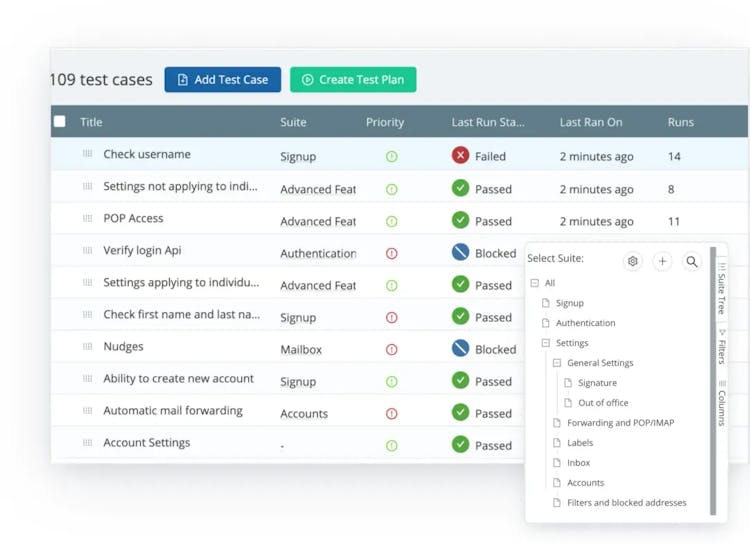Screen dimensions: 750x544
Task: Select the Authentication suite in tree
Action: (x=585, y=323)
